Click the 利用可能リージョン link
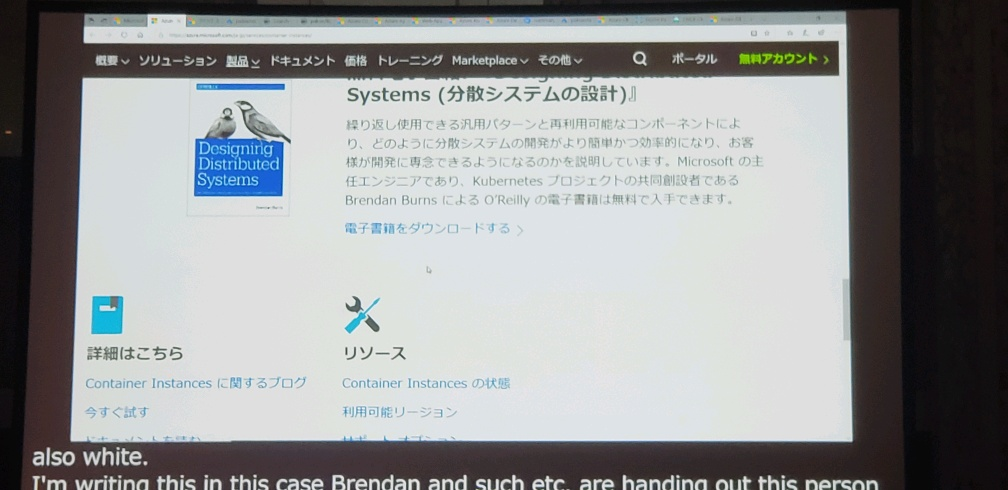The height and width of the screenshot is (490, 1008). [x=399, y=412]
